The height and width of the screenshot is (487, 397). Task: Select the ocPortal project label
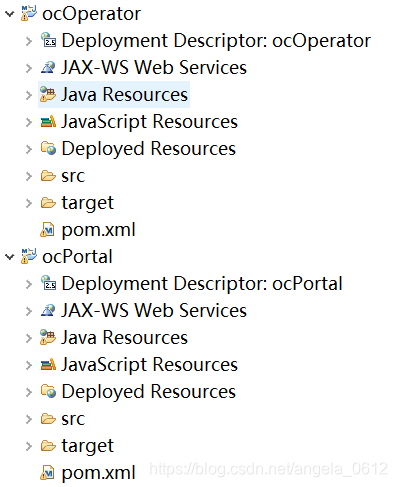77,257
